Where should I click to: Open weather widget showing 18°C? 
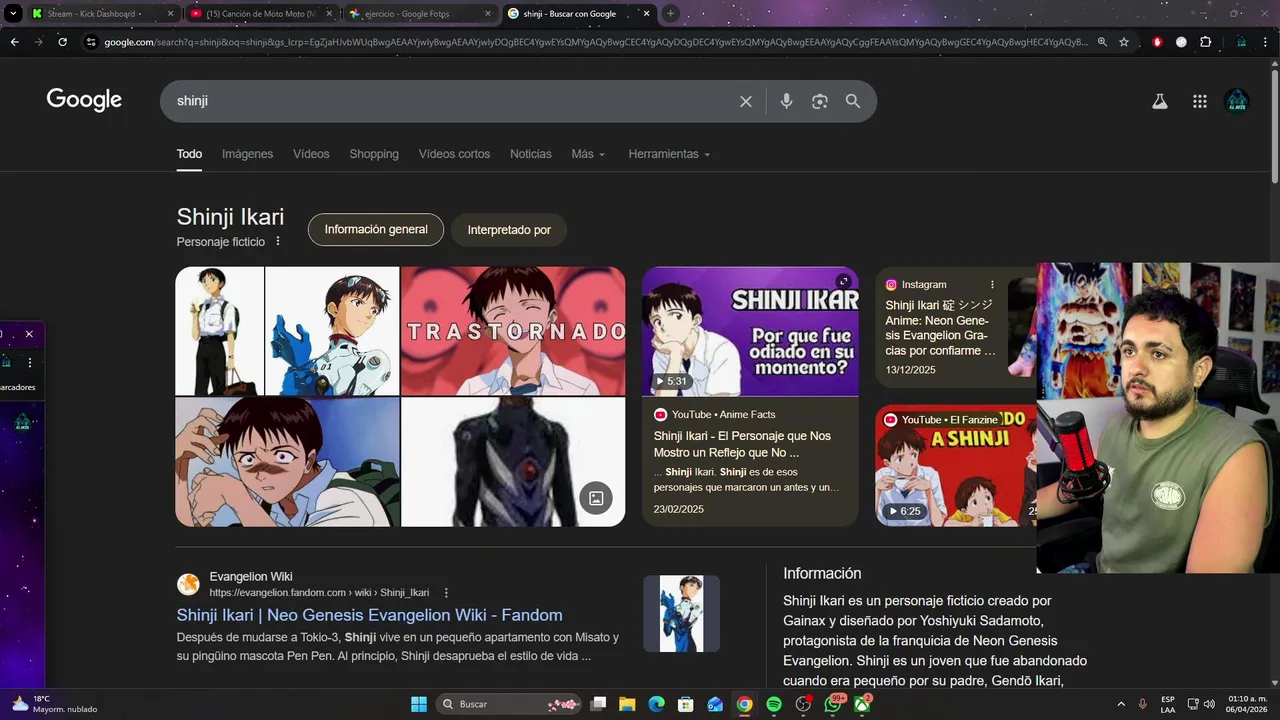(55, 704)
